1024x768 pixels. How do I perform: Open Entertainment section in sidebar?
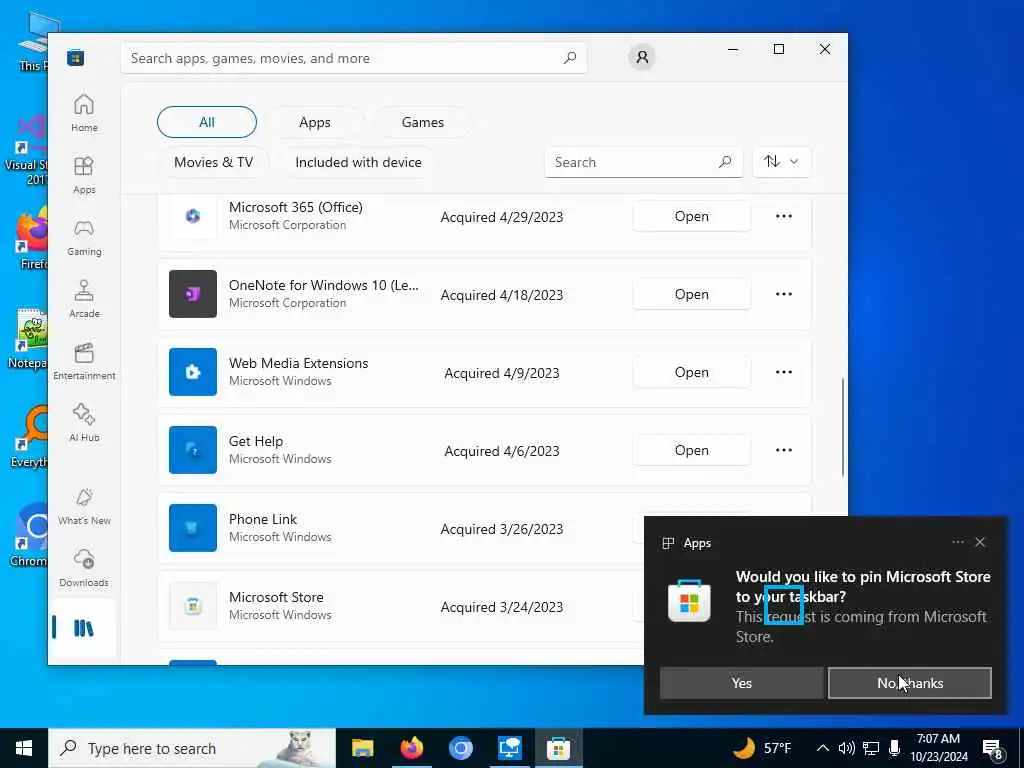click(x=84, y=361)
